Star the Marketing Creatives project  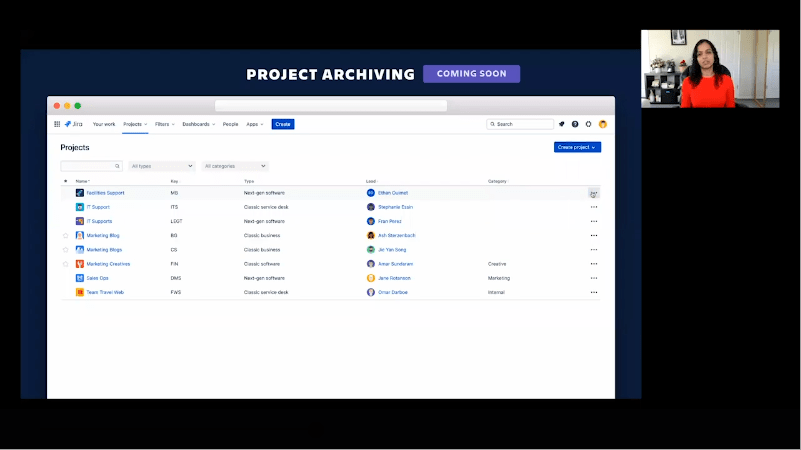click(66, 264)
